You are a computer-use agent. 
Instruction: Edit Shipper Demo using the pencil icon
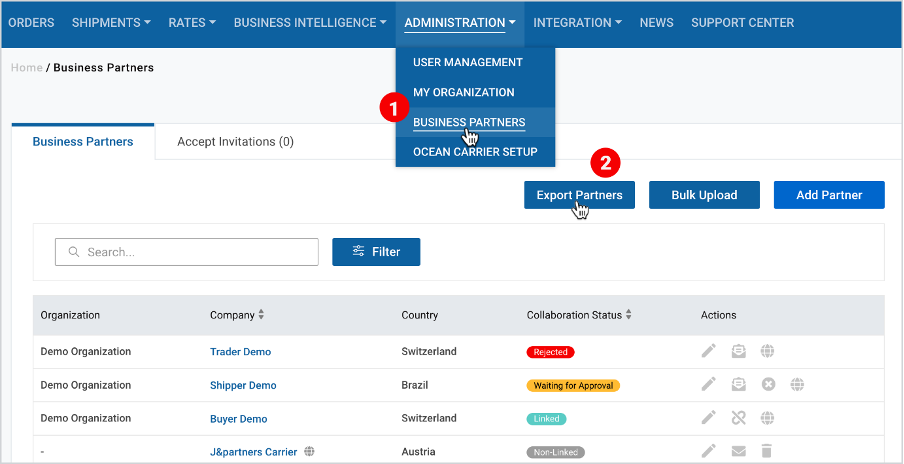[x=709, y=384]
